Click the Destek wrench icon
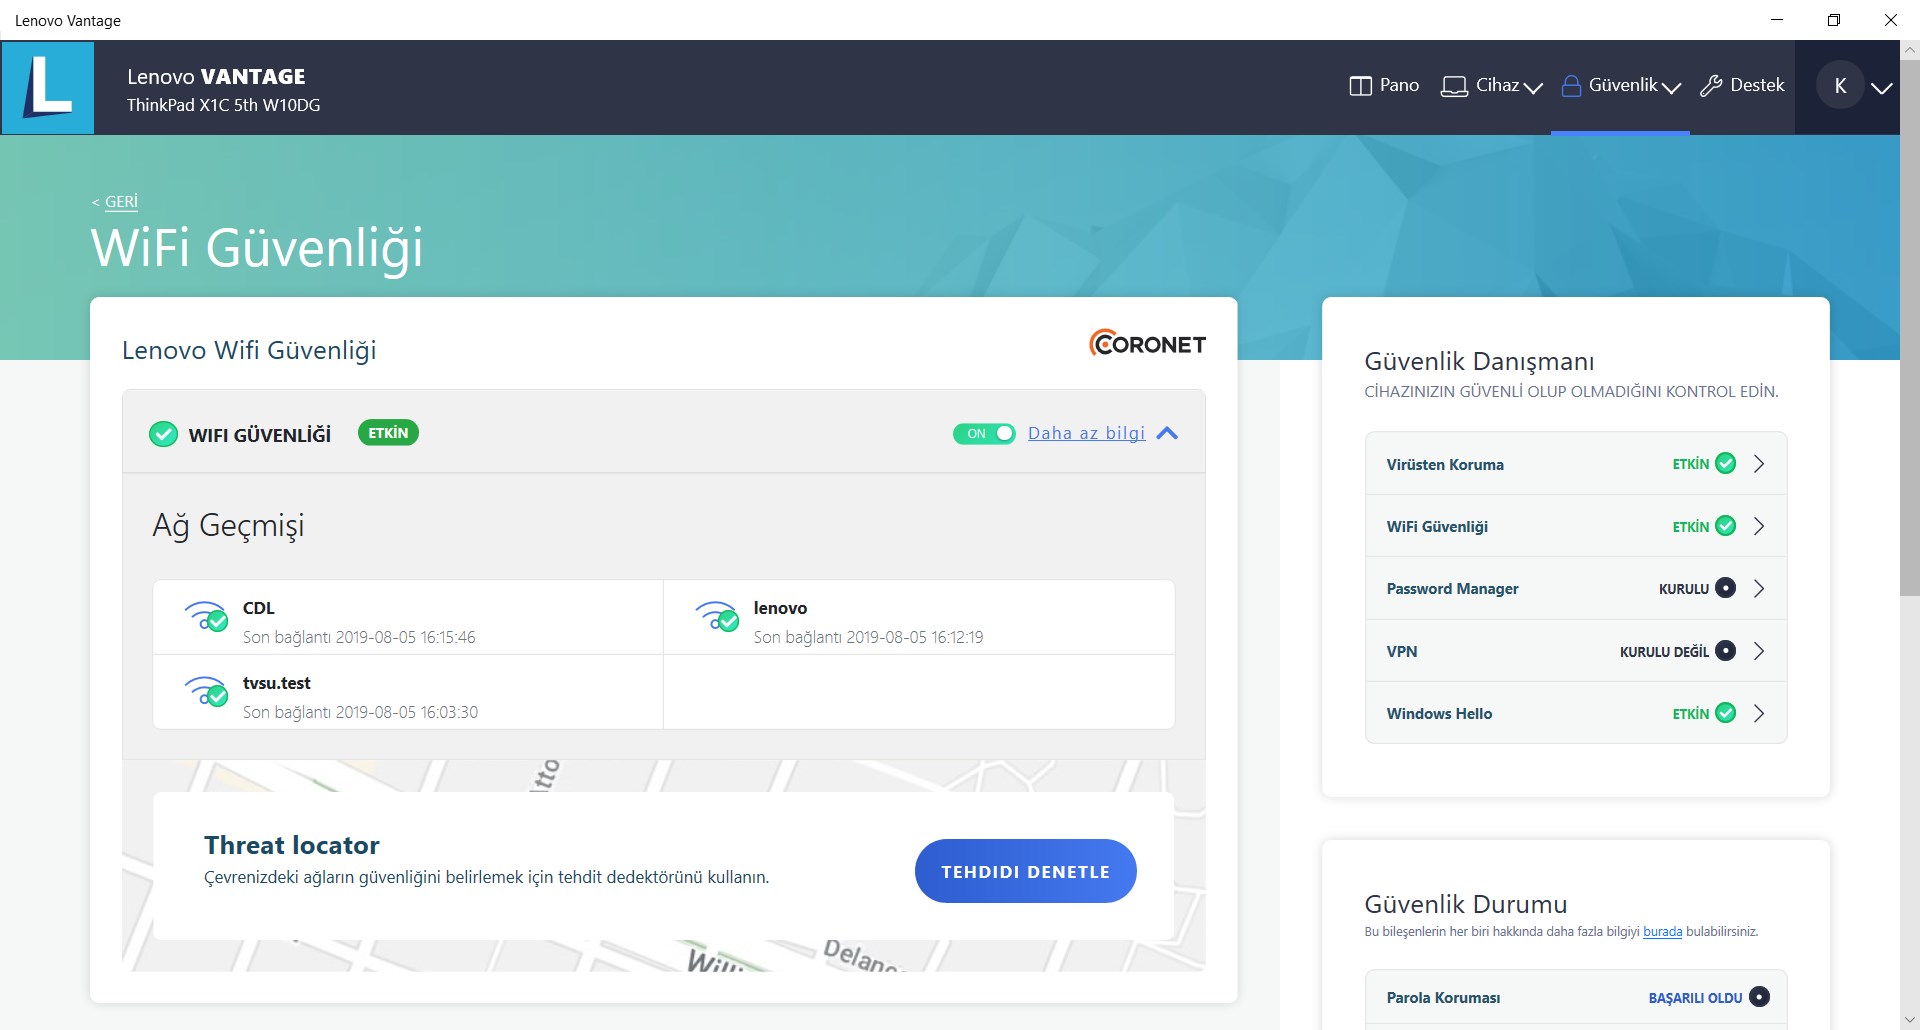The image size is (1920, 1030). point(1711,86)
